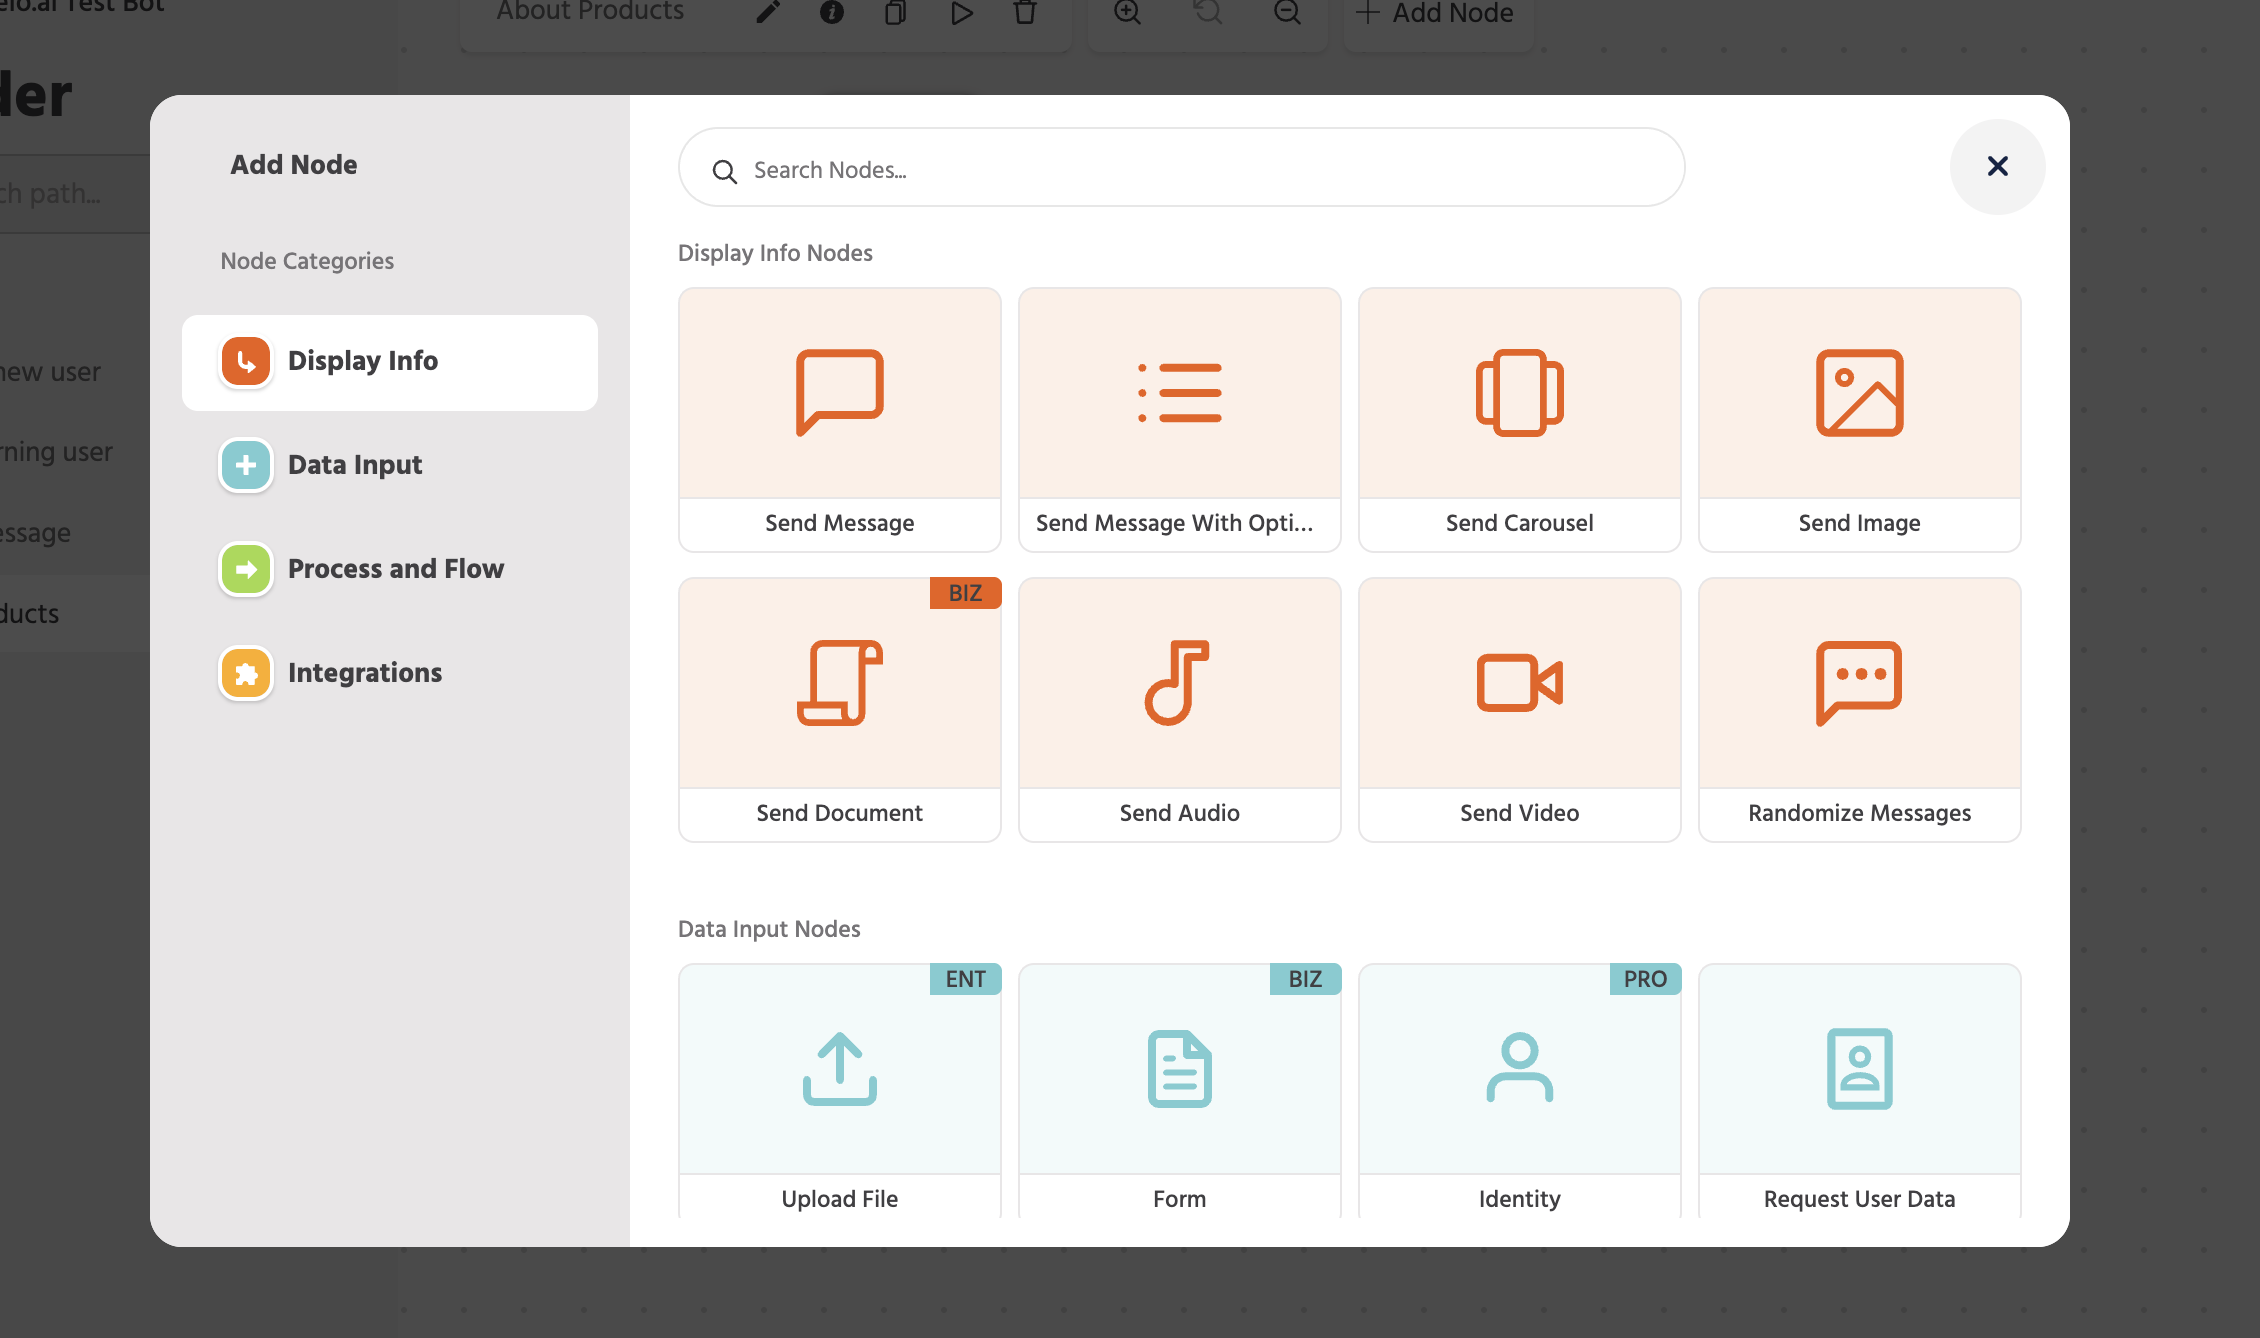Click the ENT badge on Upload File
The width and height of the screenshot is (2260, 1338).
point(965,979)
